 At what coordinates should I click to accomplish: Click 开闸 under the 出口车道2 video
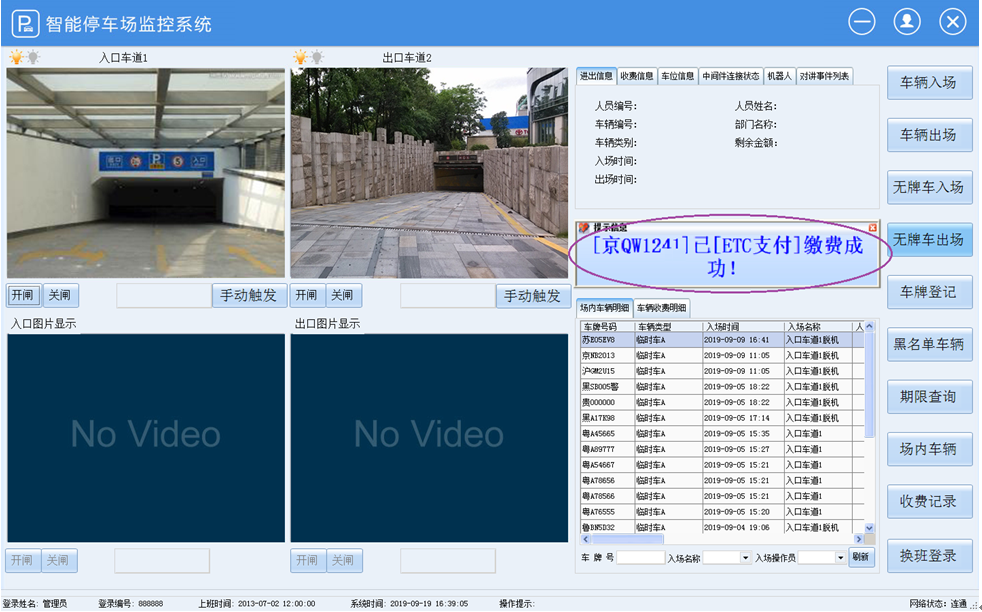pyautogui.click(x=307, y=295)
